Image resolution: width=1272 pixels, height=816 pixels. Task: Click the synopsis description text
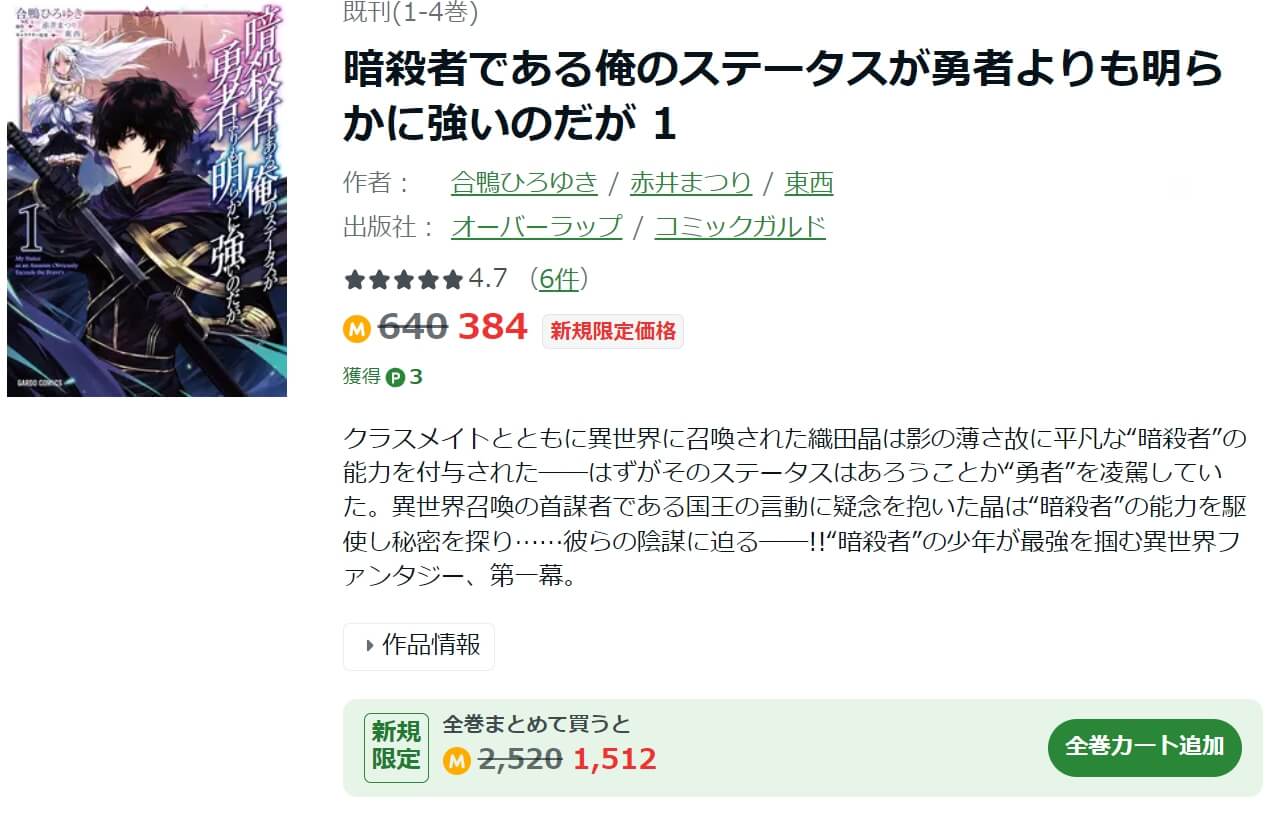pos(792,508)
